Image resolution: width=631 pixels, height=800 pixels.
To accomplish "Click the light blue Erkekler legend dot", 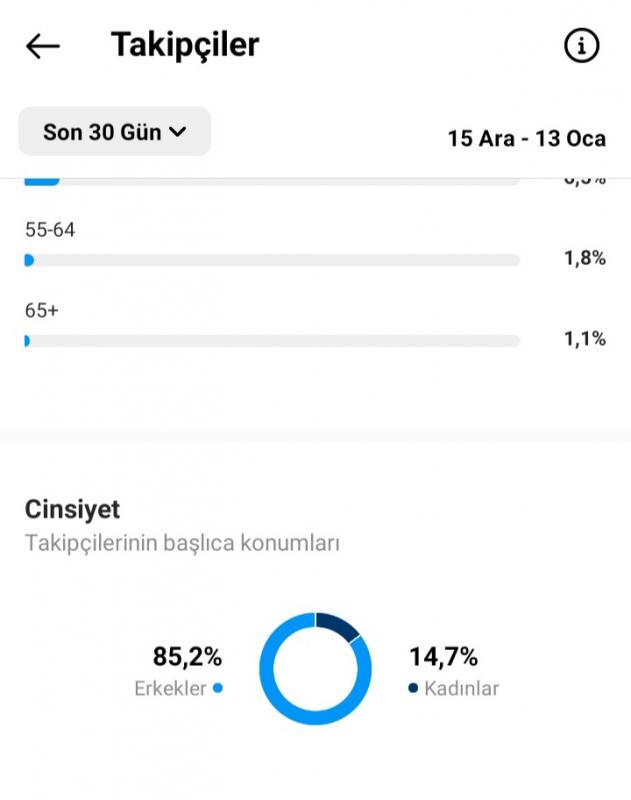I will (x=218, y=688).
